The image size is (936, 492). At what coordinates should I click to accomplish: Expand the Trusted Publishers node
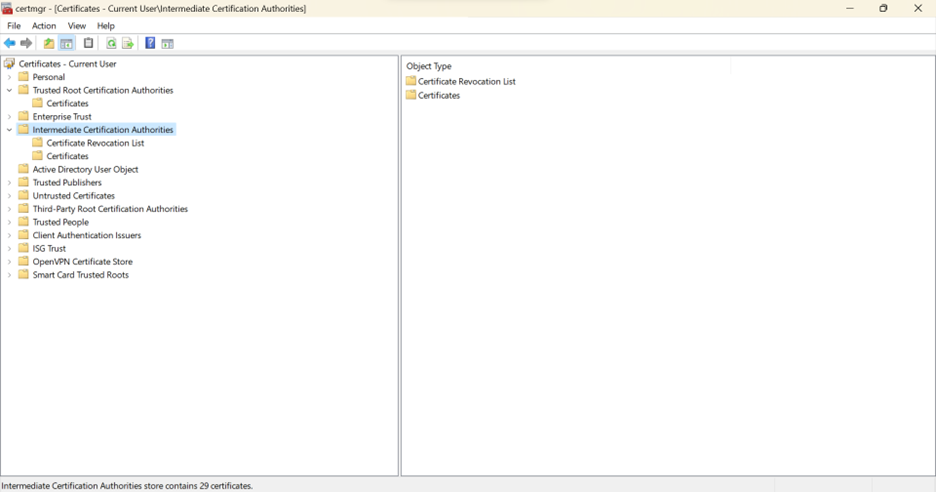click(x=9, y=182)
